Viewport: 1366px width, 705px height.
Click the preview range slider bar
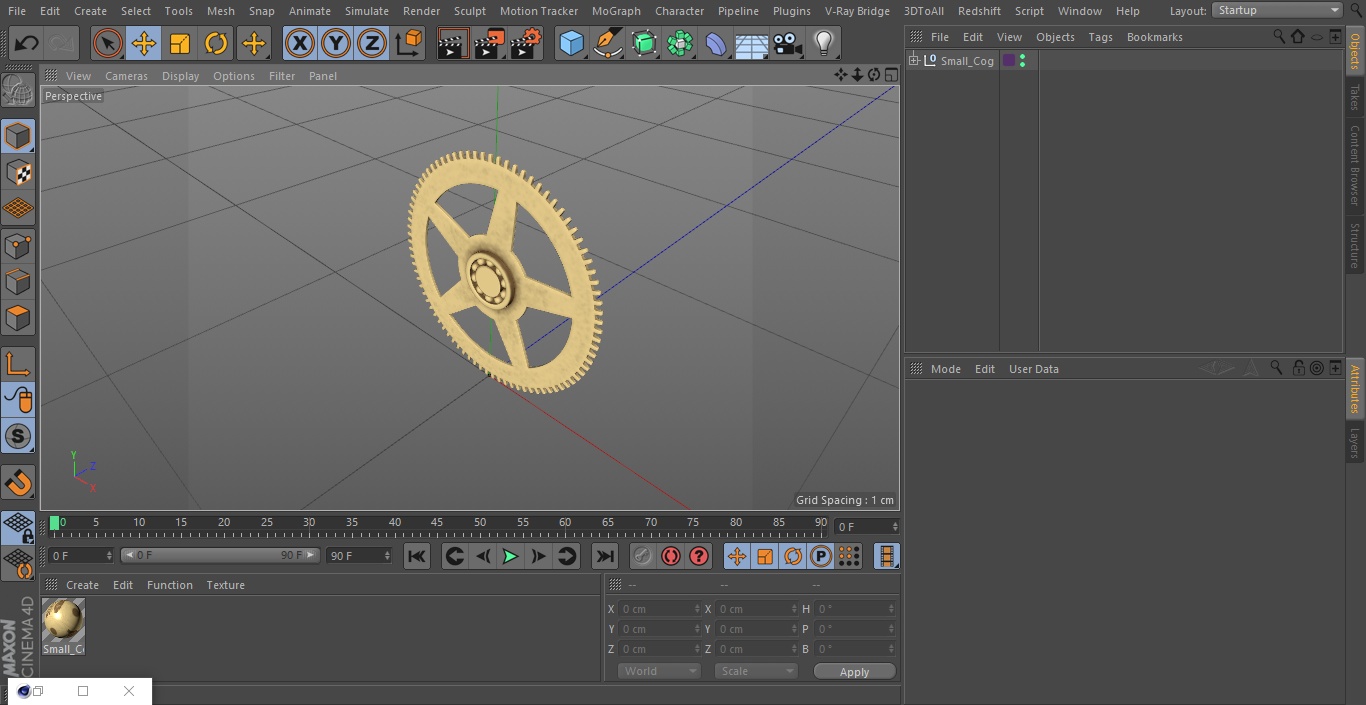coord(220,555)
